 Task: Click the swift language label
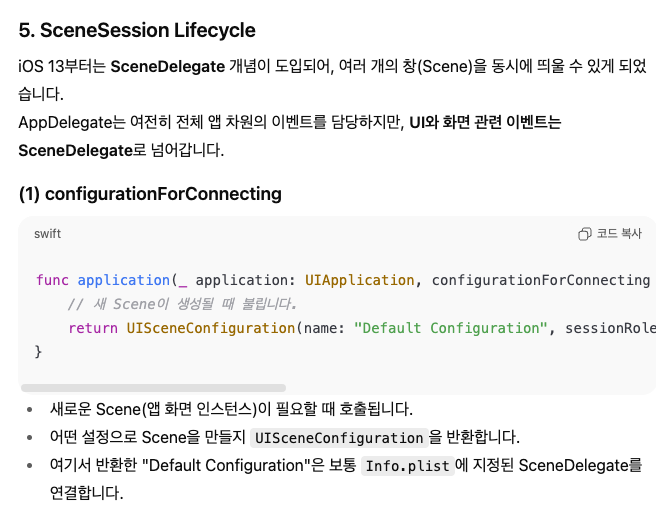pos(47,234)
